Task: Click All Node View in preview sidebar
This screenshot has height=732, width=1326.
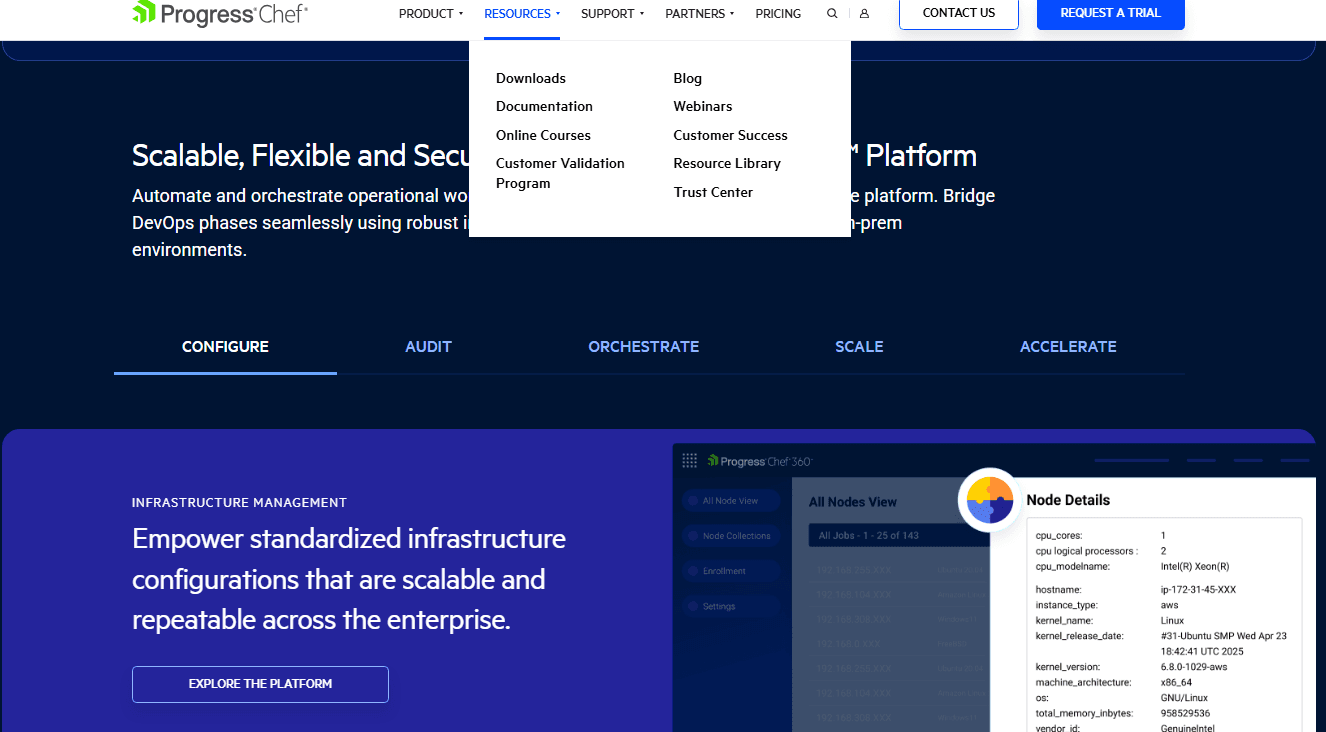Action: pos(730,501)
